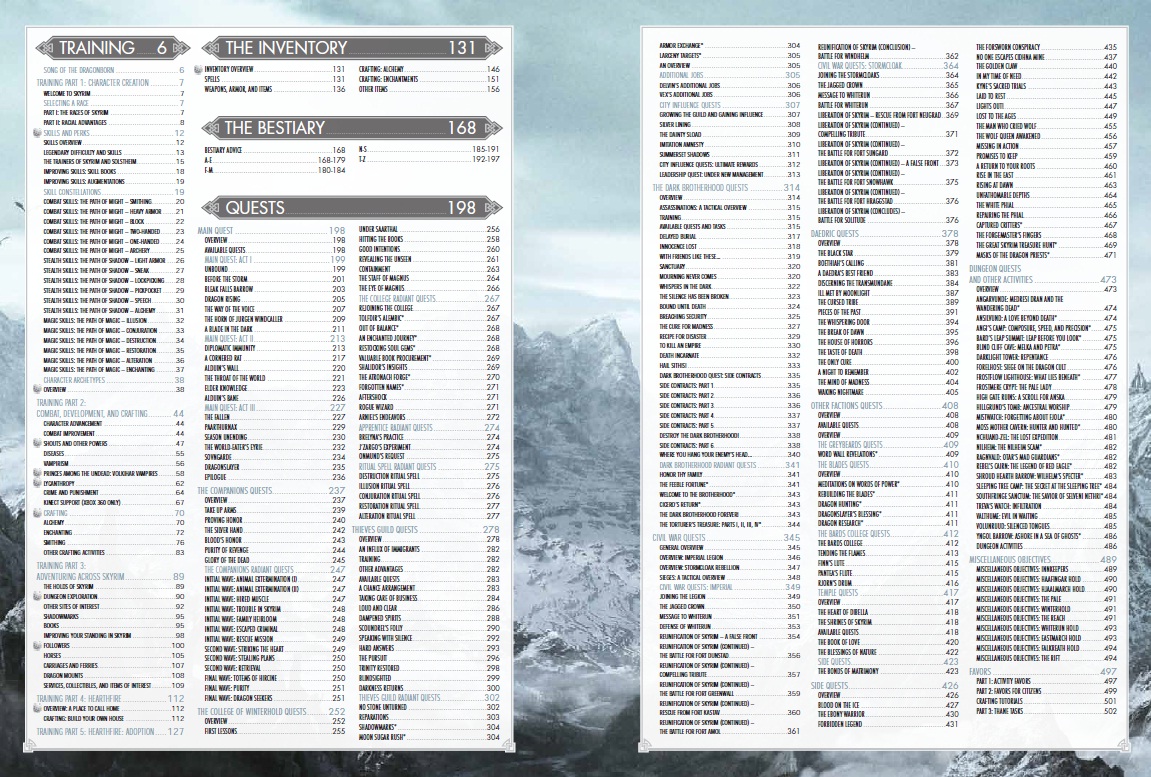1151x777 pixels.
Task: Click the icon beside the Crafting heading
Action: point(38,512)
